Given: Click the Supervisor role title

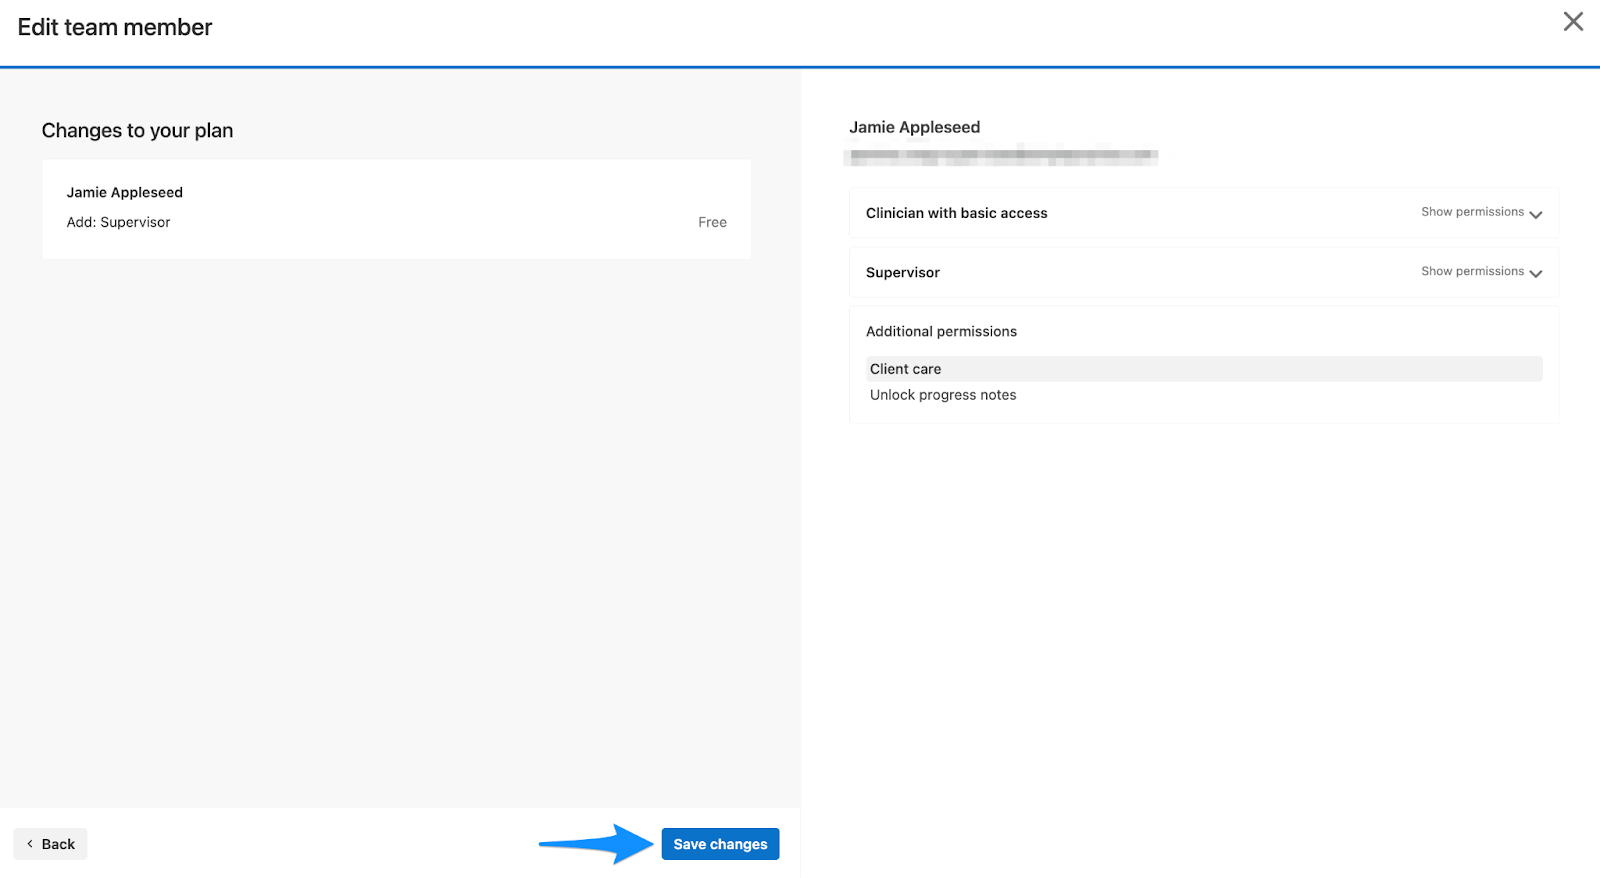Looking at the screenshot, I should (x=903, y=272).
